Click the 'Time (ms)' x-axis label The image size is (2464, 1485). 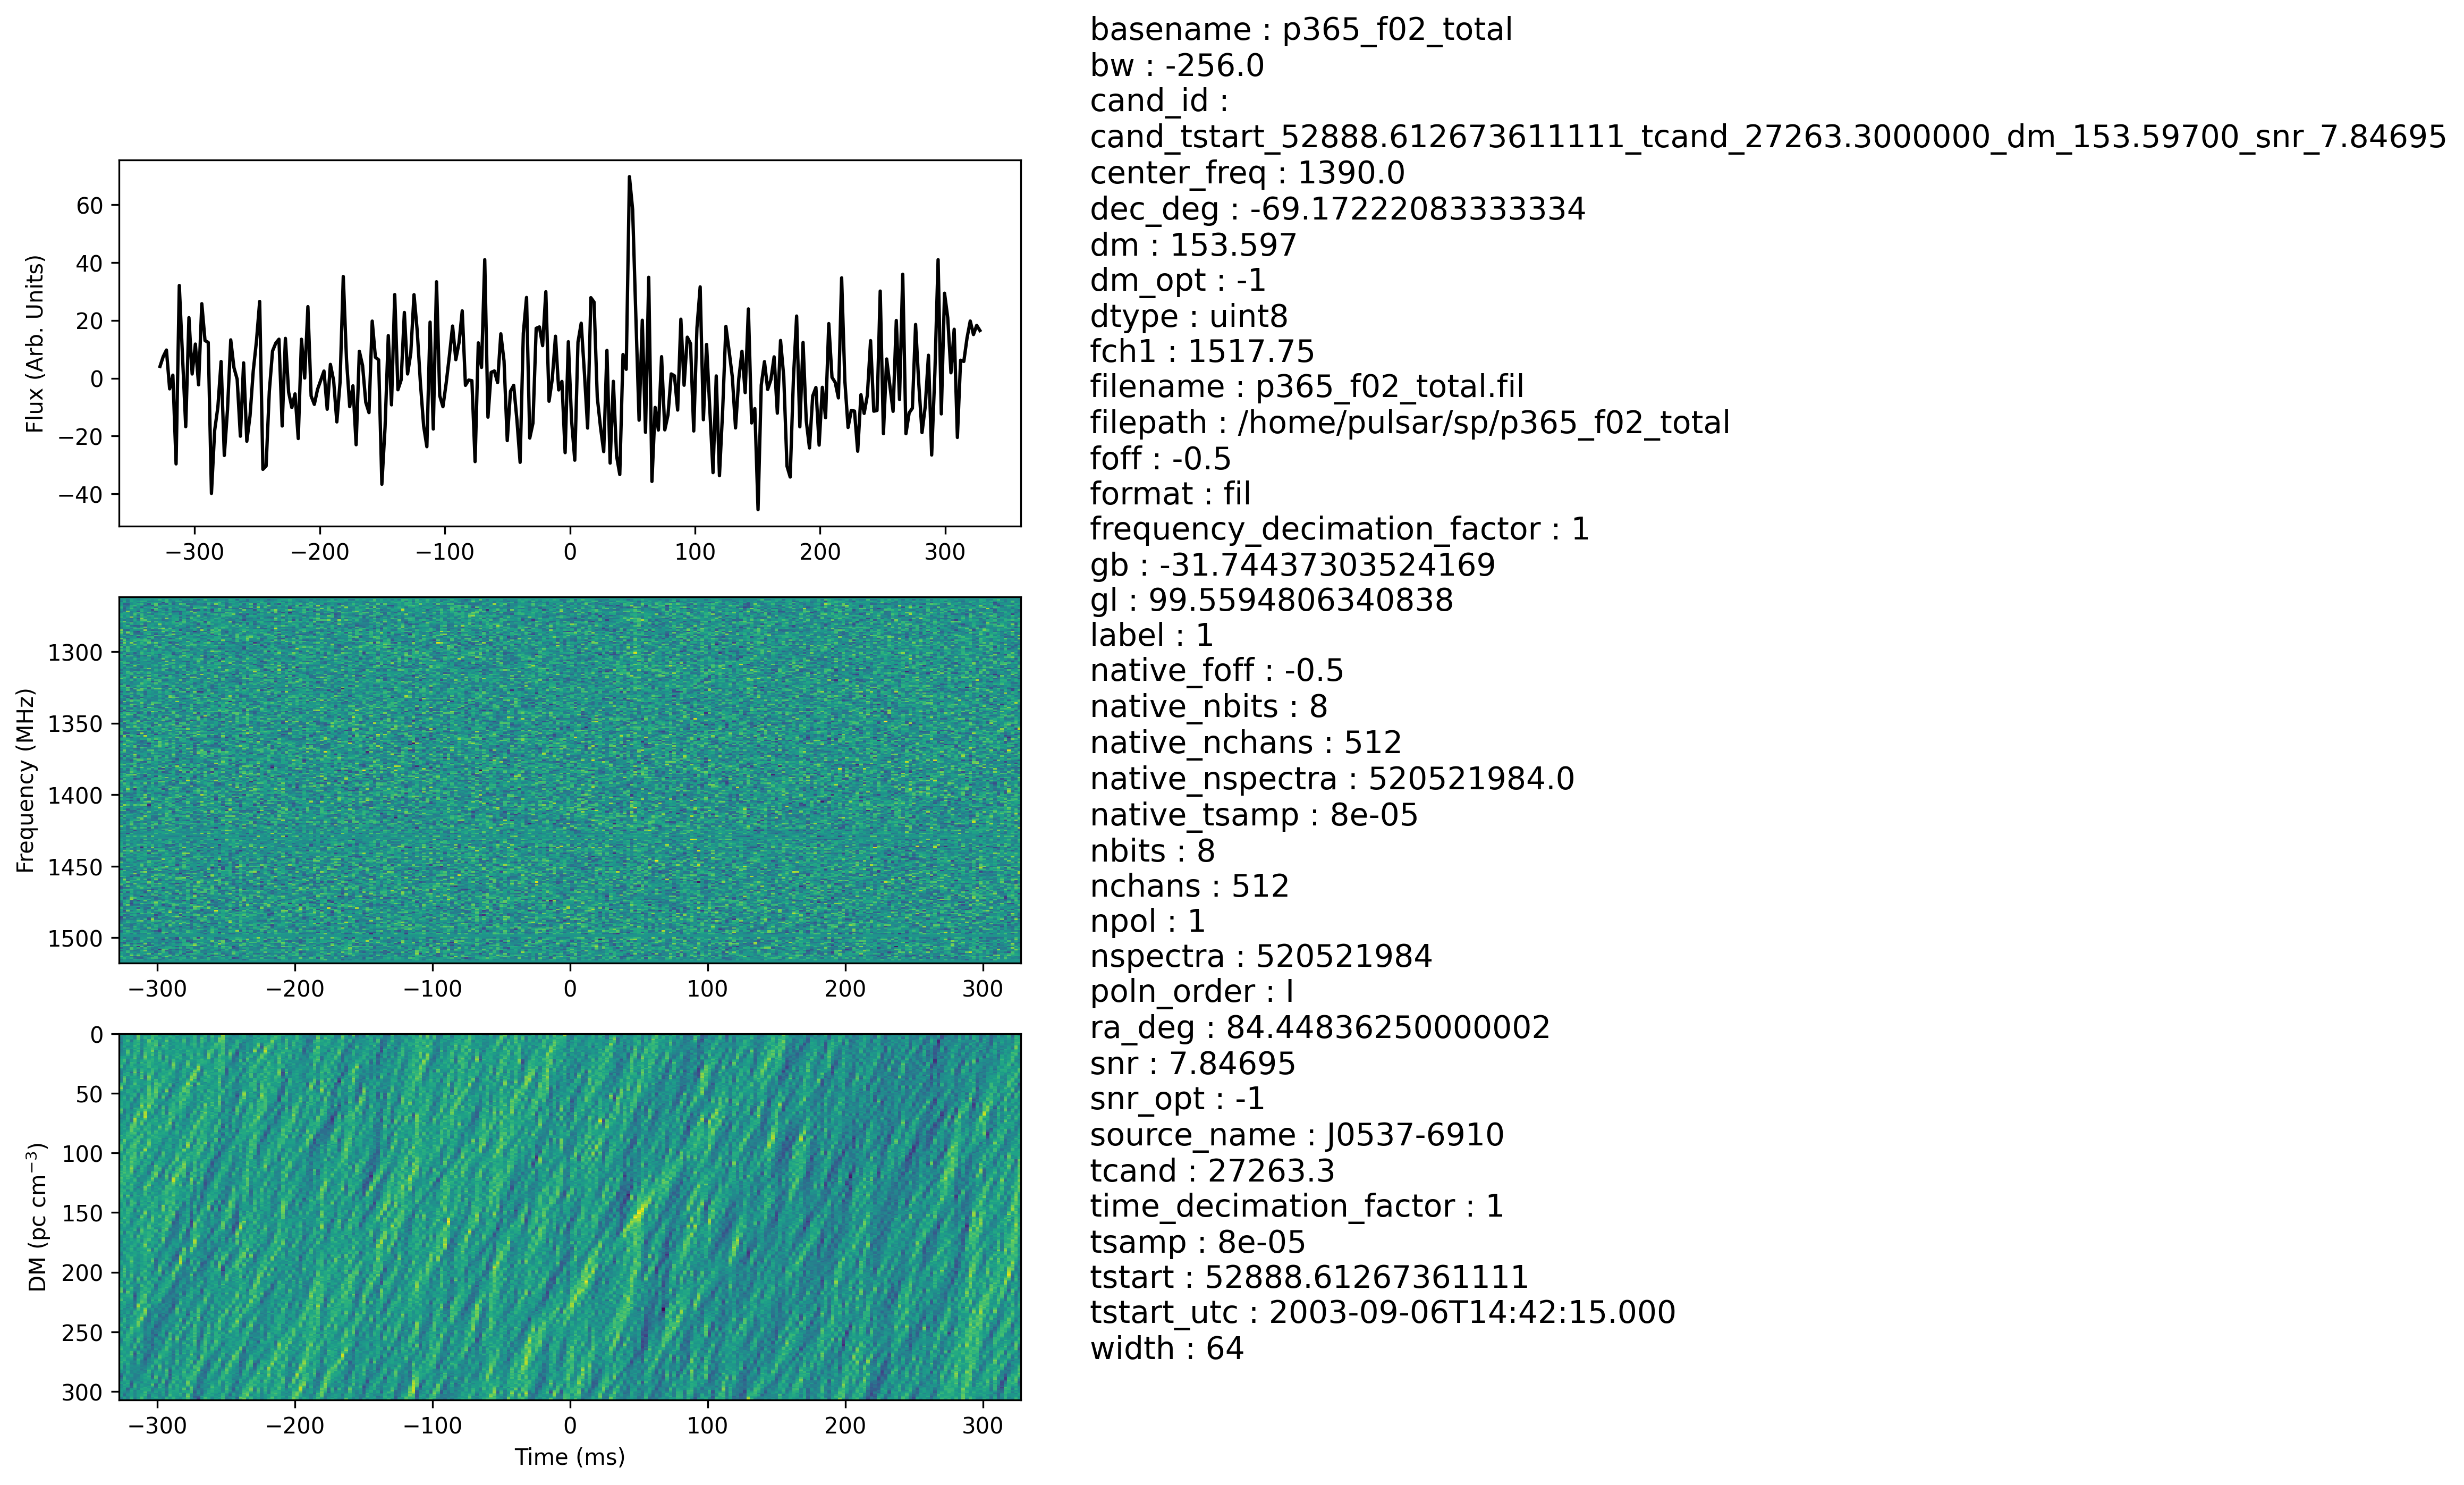[570, 1457]
